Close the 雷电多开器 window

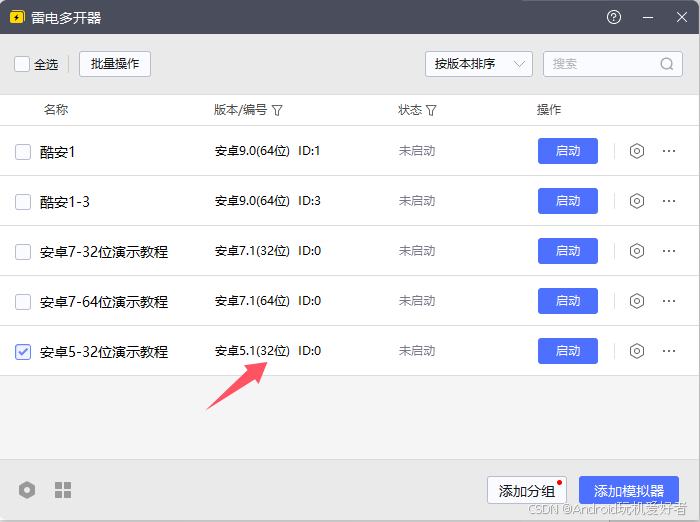point(682,17)
